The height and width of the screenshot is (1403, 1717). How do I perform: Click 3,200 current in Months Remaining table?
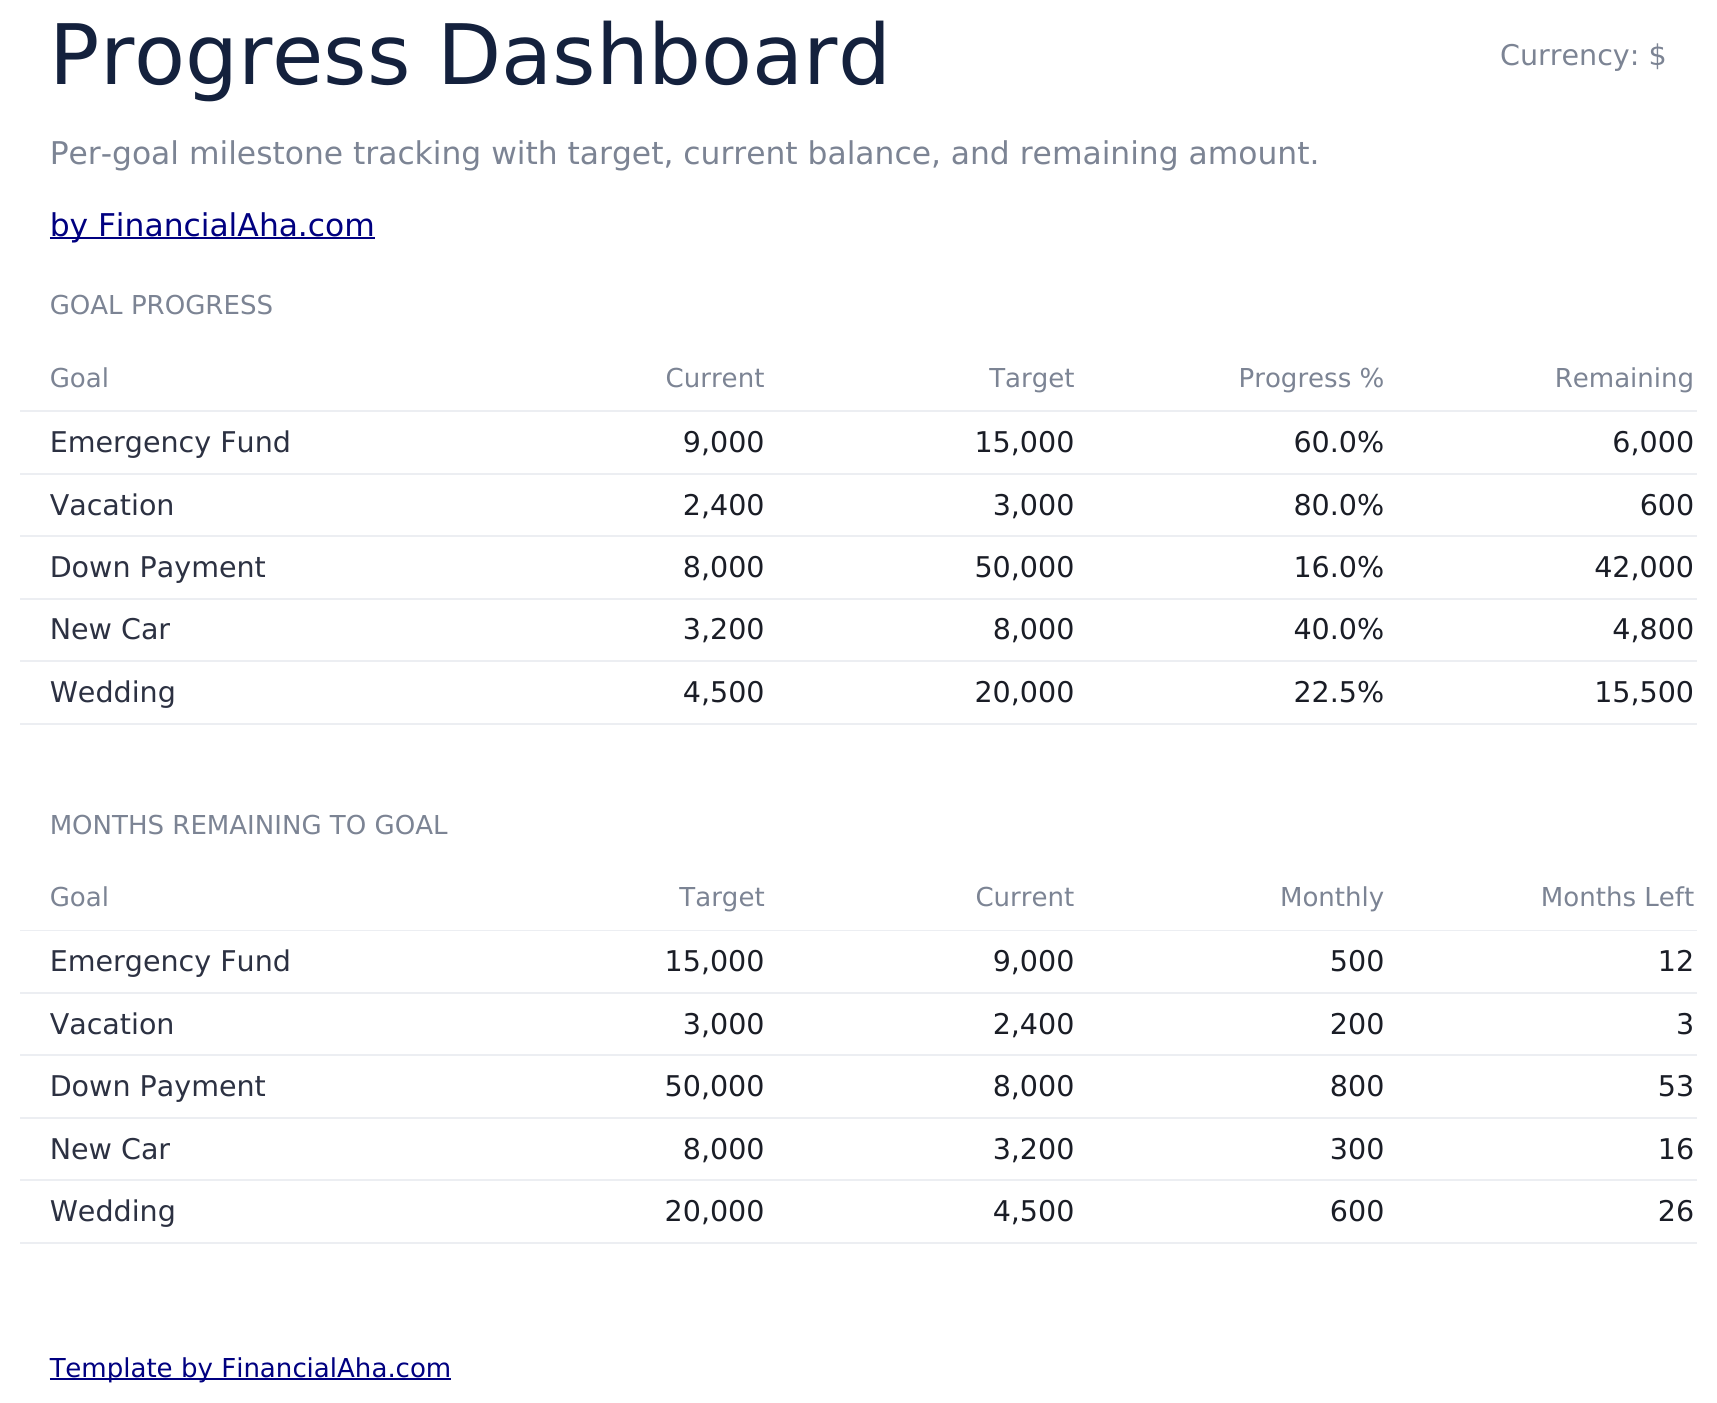coord(1033,1149)
